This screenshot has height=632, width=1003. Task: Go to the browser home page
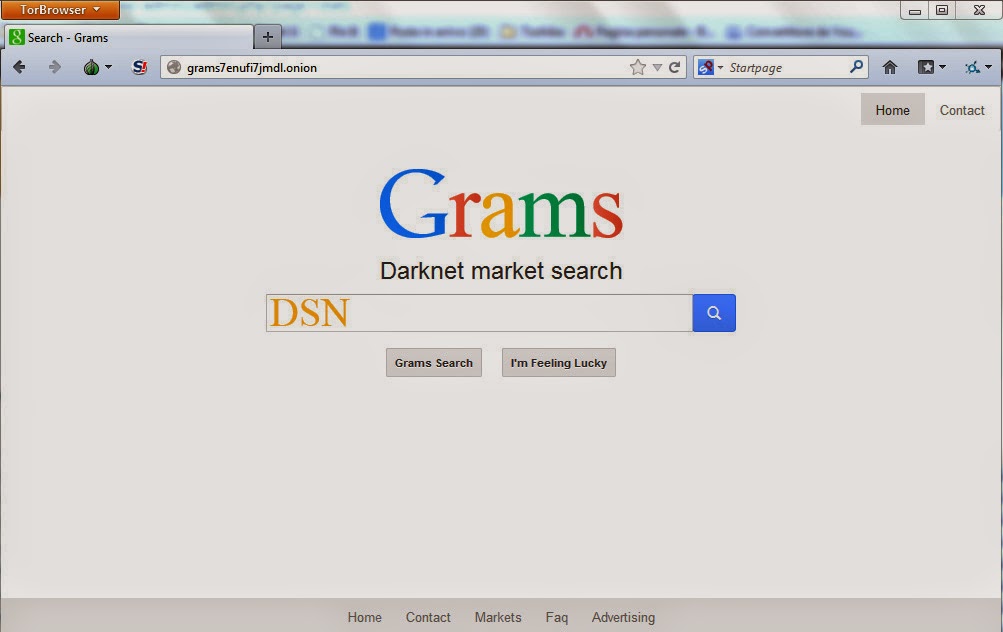click(890, 67)
